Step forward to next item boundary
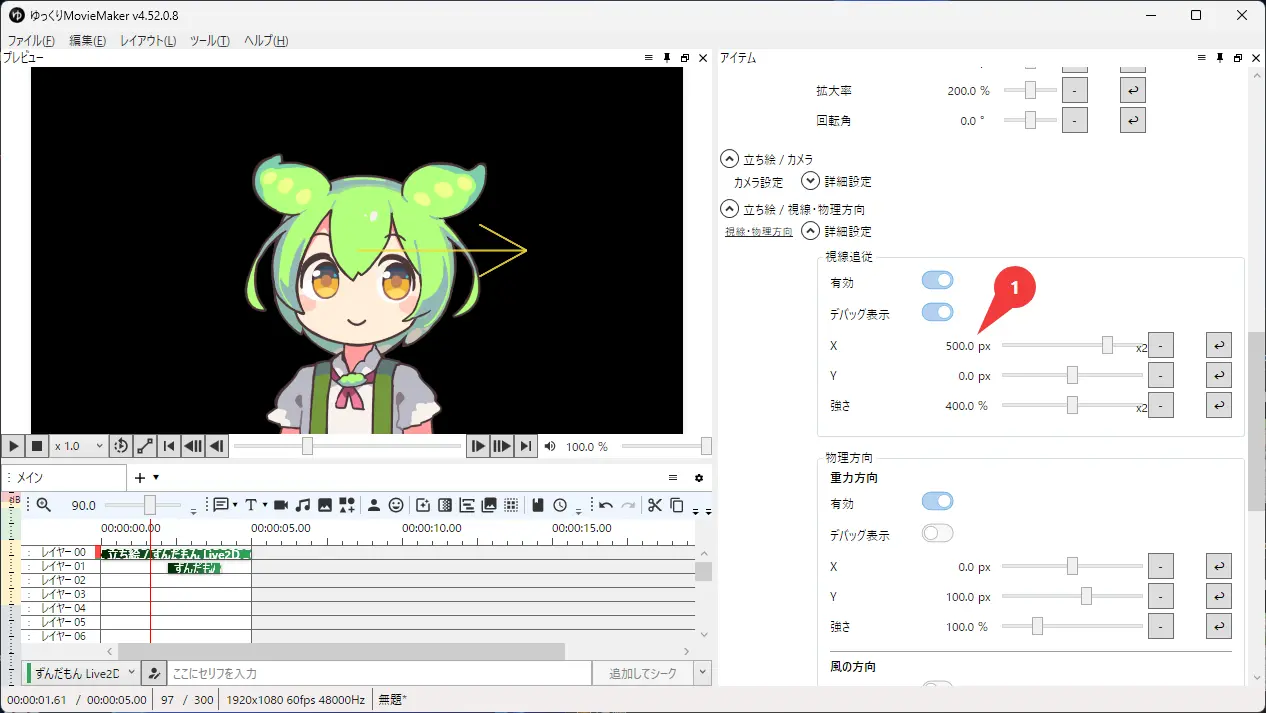The height and width of the screenshot is (713, 1266). [x=502, y=446]
